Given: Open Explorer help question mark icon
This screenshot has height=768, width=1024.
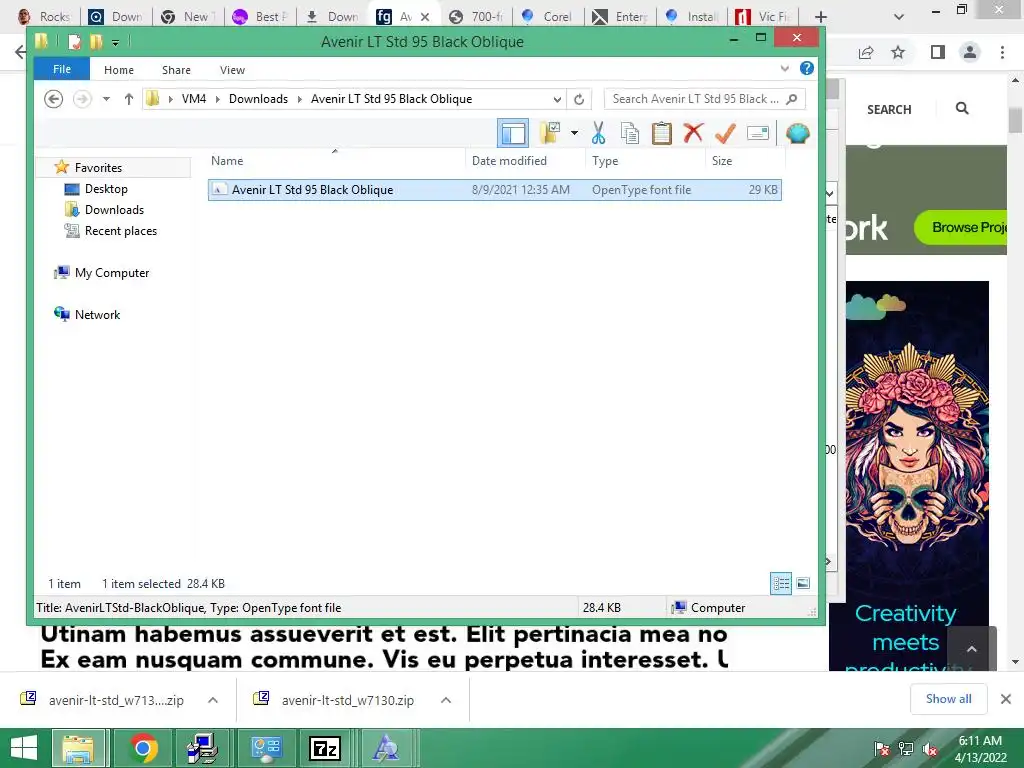Looking at the screenshot, I should click(x=807, y=69).
